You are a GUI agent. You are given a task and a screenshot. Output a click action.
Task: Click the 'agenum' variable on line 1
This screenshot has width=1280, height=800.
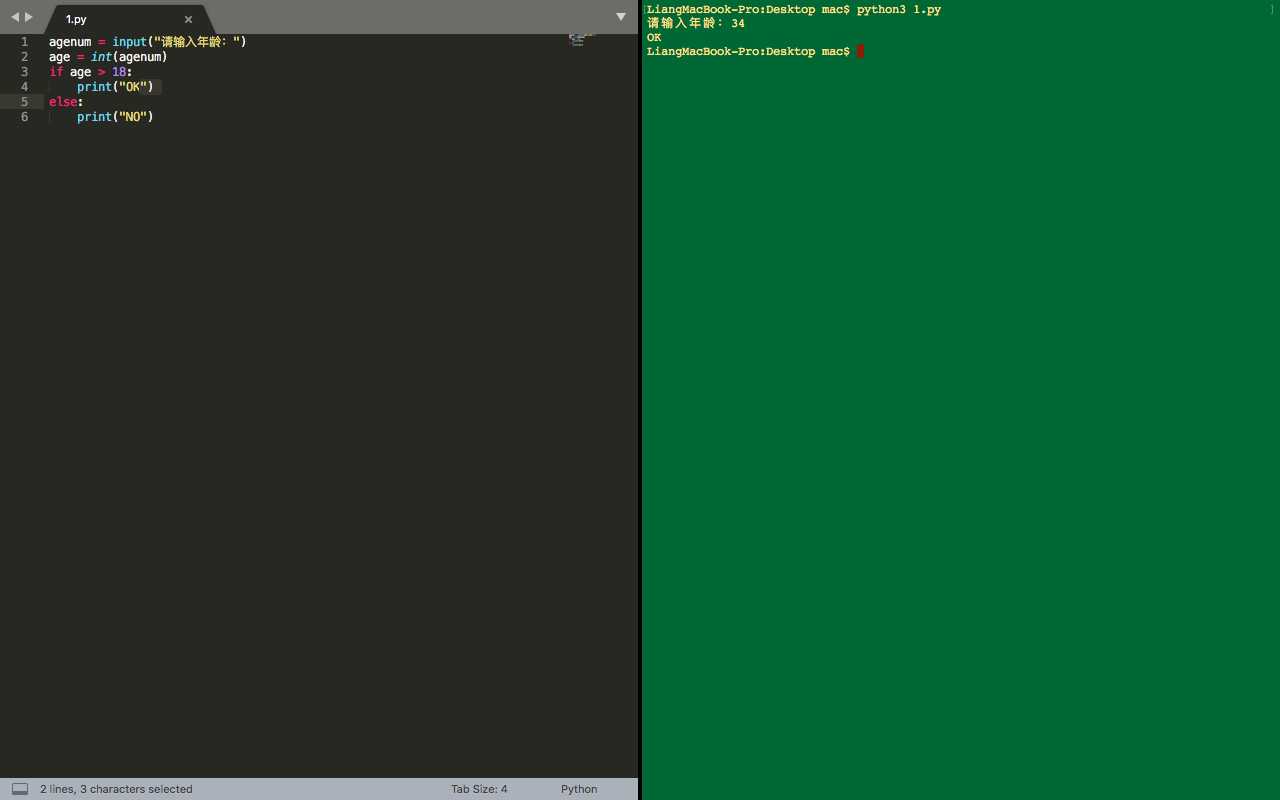(70, 42)
